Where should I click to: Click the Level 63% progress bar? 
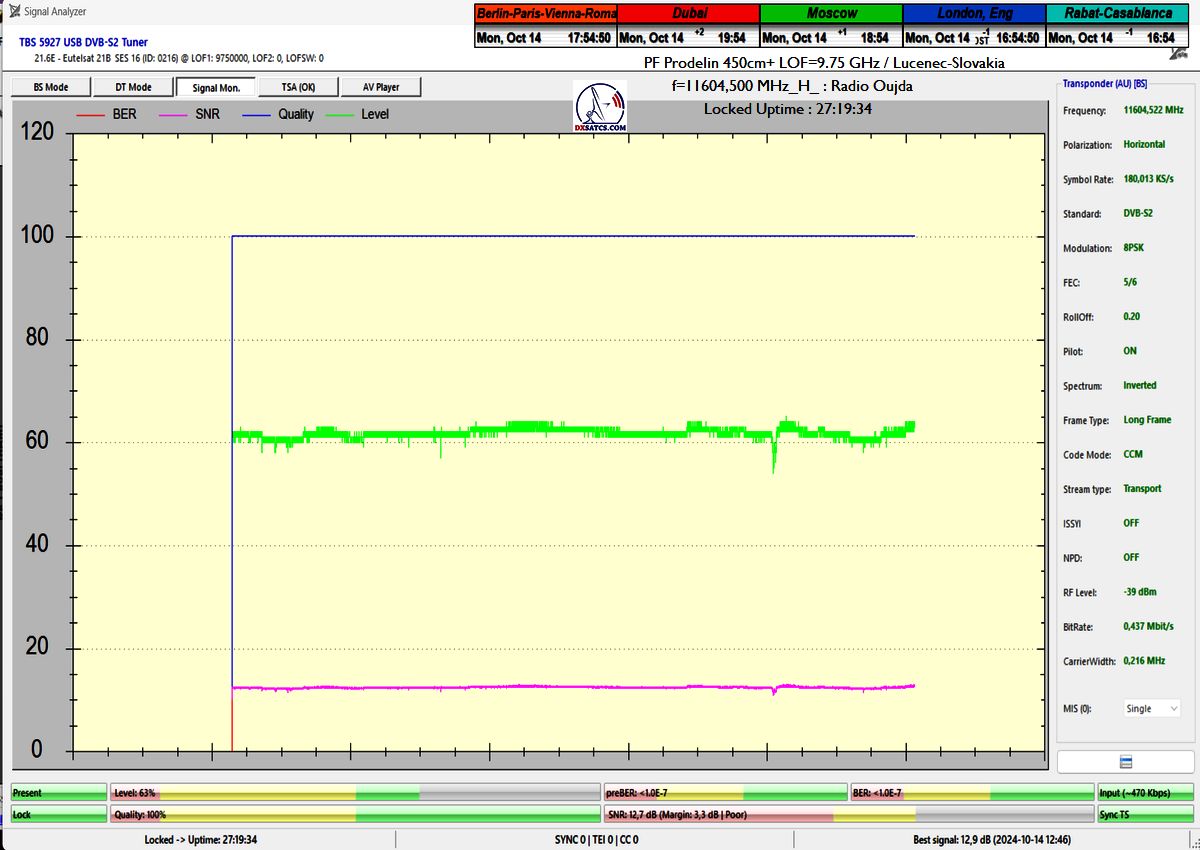(355, 792)
